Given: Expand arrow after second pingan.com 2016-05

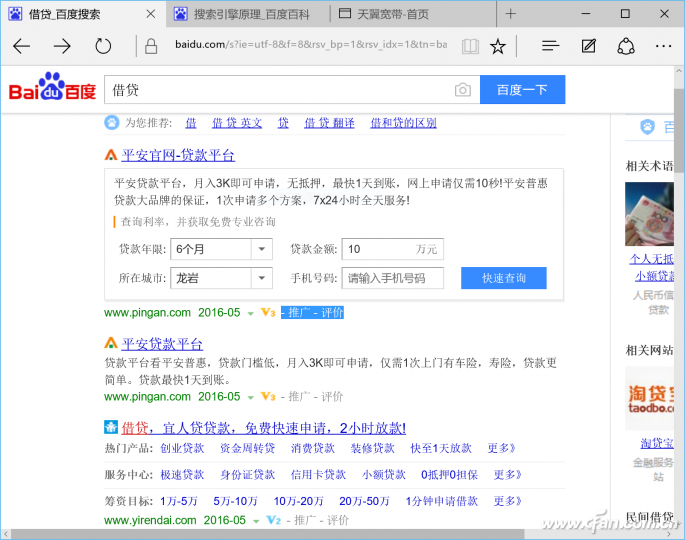Looking at the screenshot, I should [x=251, y=397].
